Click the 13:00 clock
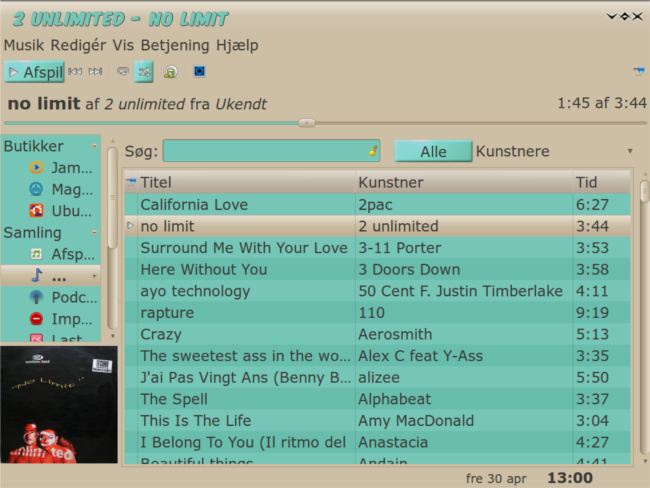This screenshot has height=488, width=650. coord(570,478)
